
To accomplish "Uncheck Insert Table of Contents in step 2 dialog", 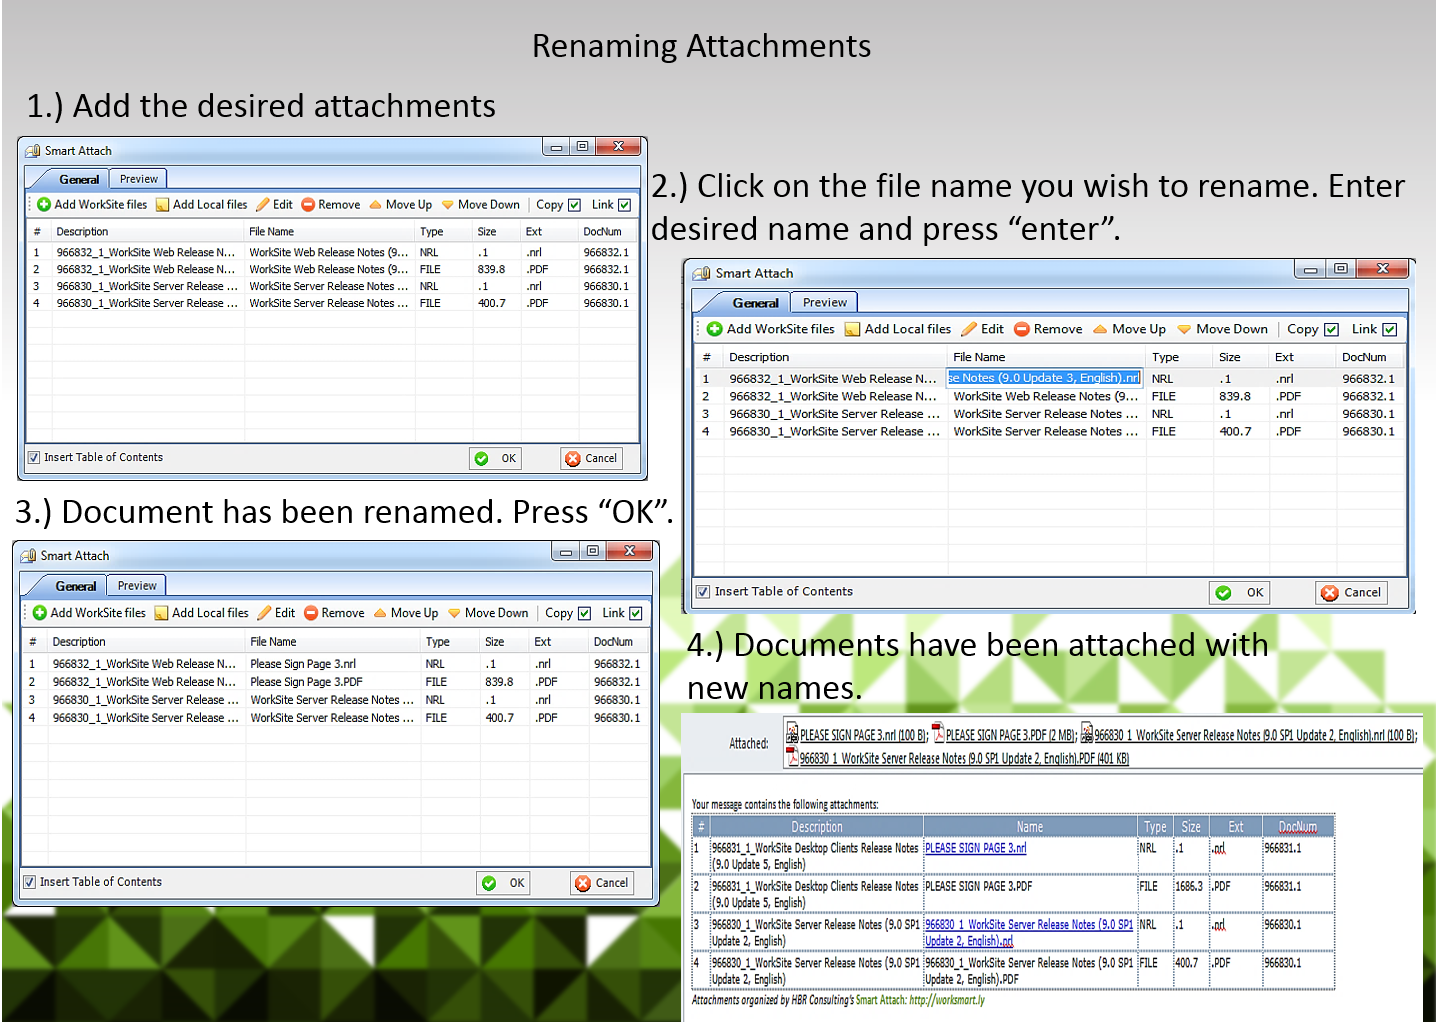I will click(703, 592).
